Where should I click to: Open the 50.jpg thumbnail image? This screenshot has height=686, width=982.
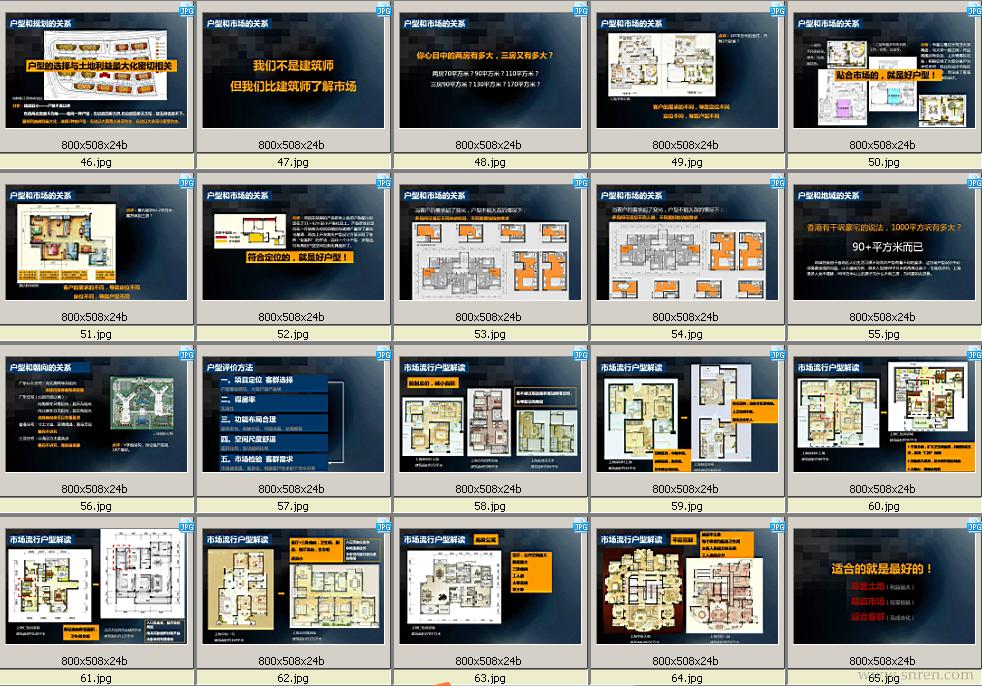click(x=884, y=71)
